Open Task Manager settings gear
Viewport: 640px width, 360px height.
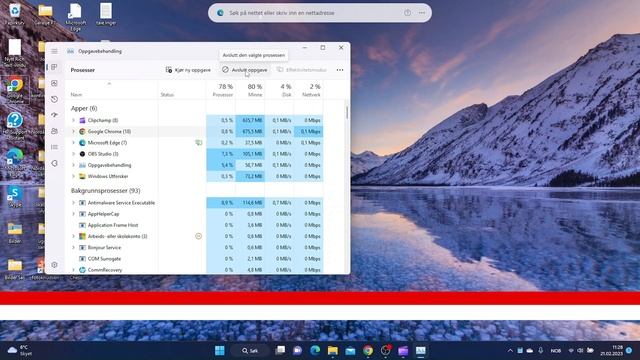54,264
